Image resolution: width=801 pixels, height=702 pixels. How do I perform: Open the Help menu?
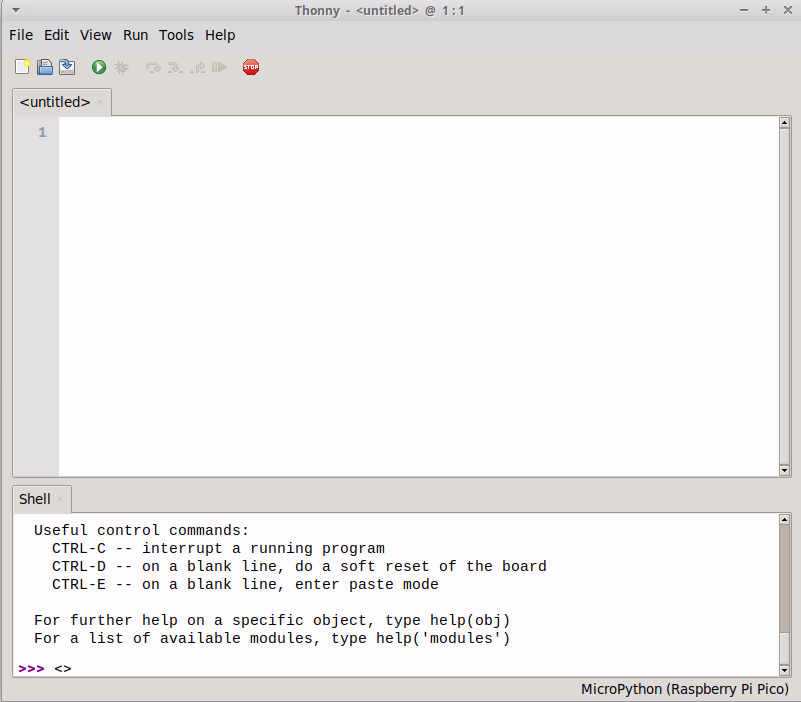tap(220, 35)
